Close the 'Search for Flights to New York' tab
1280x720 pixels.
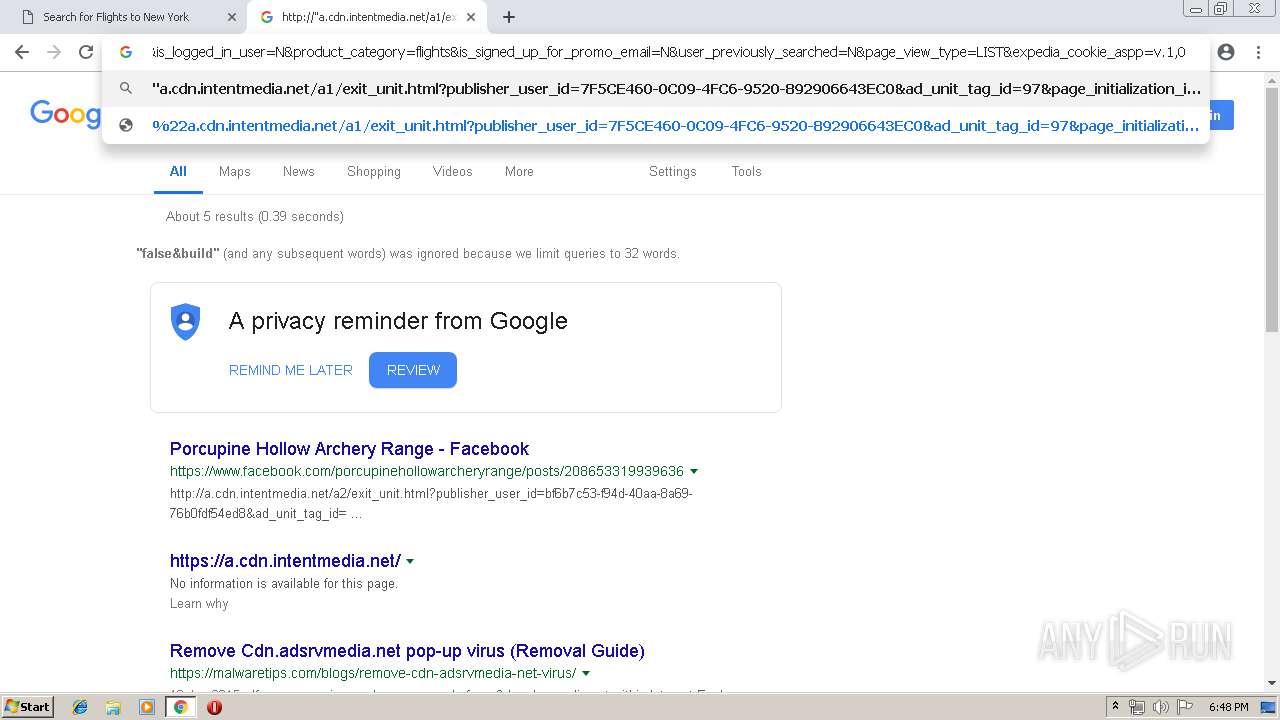tap(231, 17)
